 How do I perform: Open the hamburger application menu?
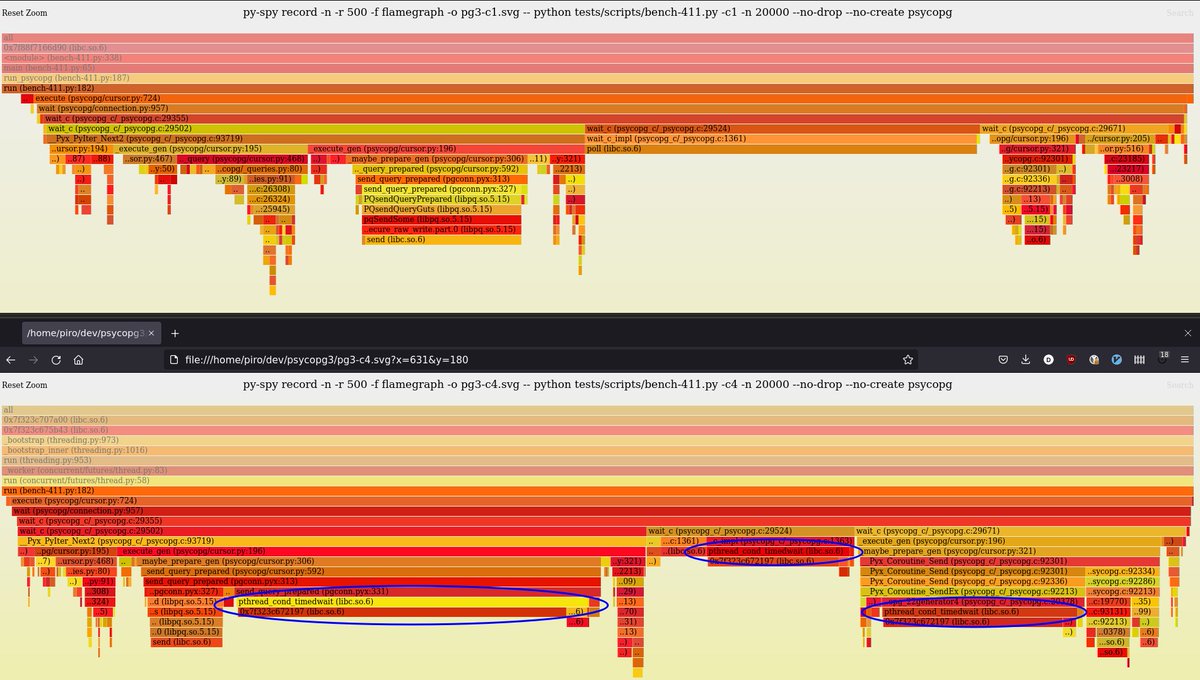pos(1186,359)
